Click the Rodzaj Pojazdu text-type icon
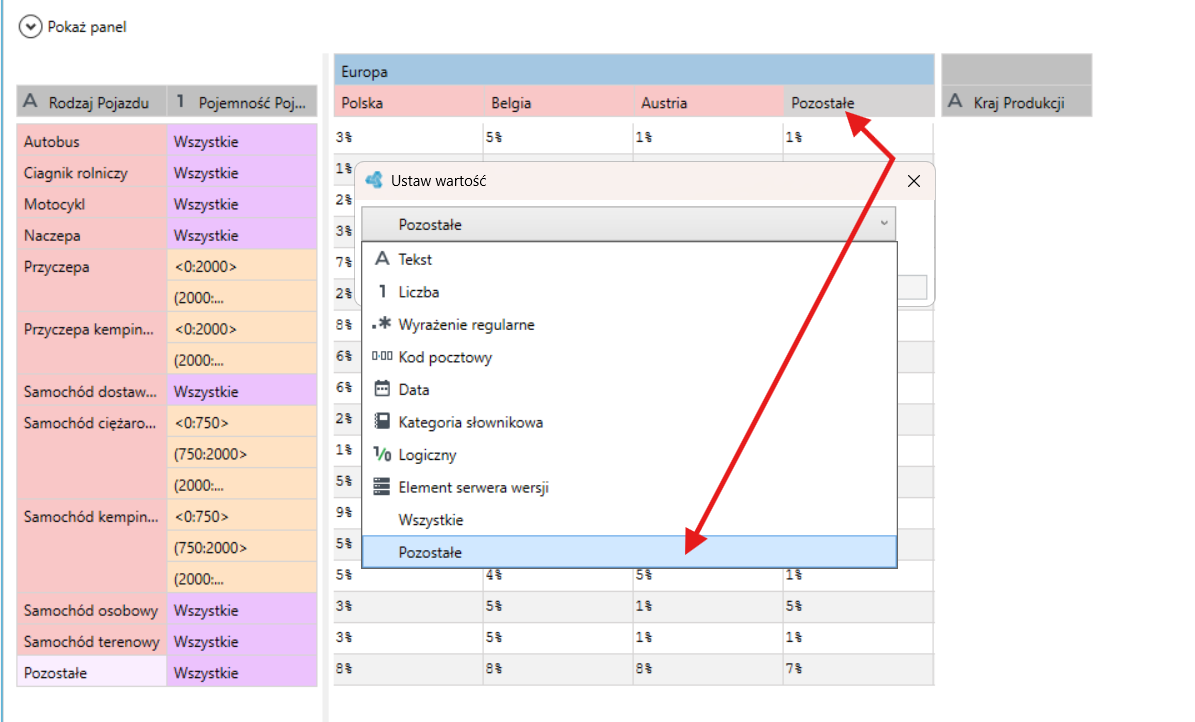The image size is (1195, 722). (30, 101)
